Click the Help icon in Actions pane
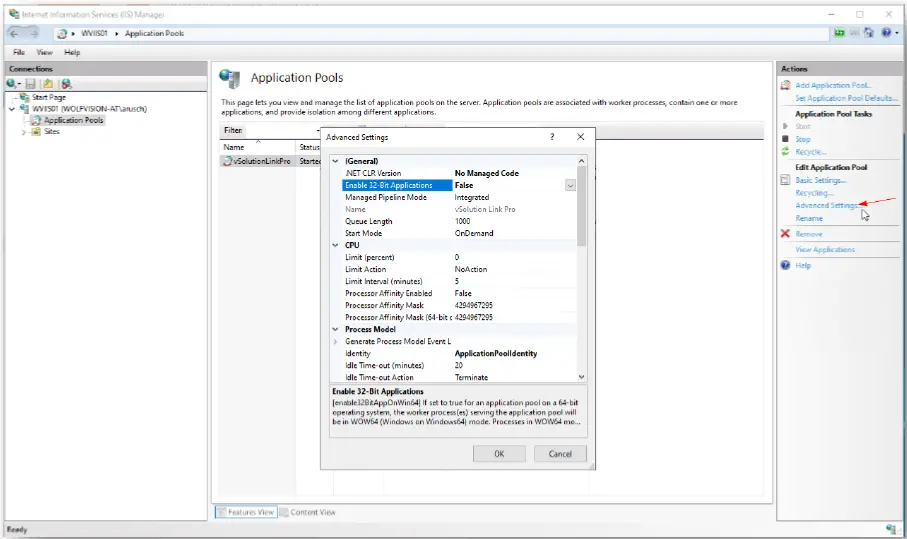 786,266
